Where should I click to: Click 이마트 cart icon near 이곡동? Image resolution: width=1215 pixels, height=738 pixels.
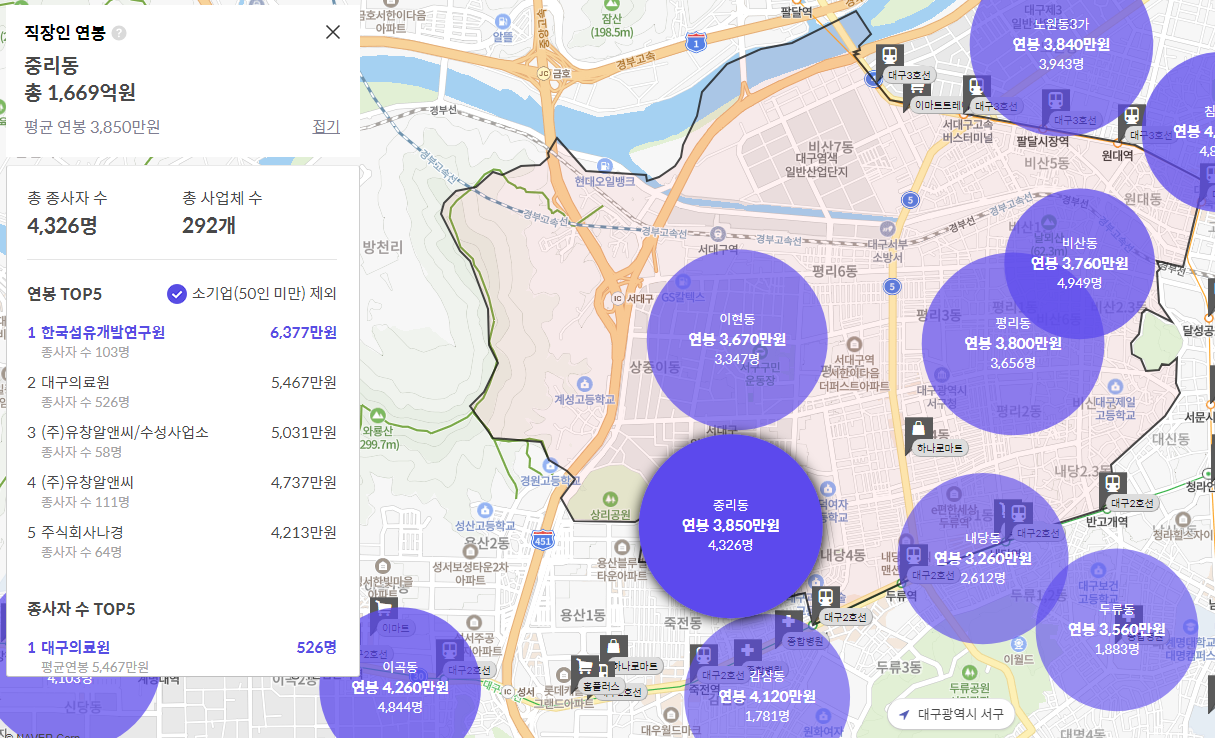click(x=383, y=610)
